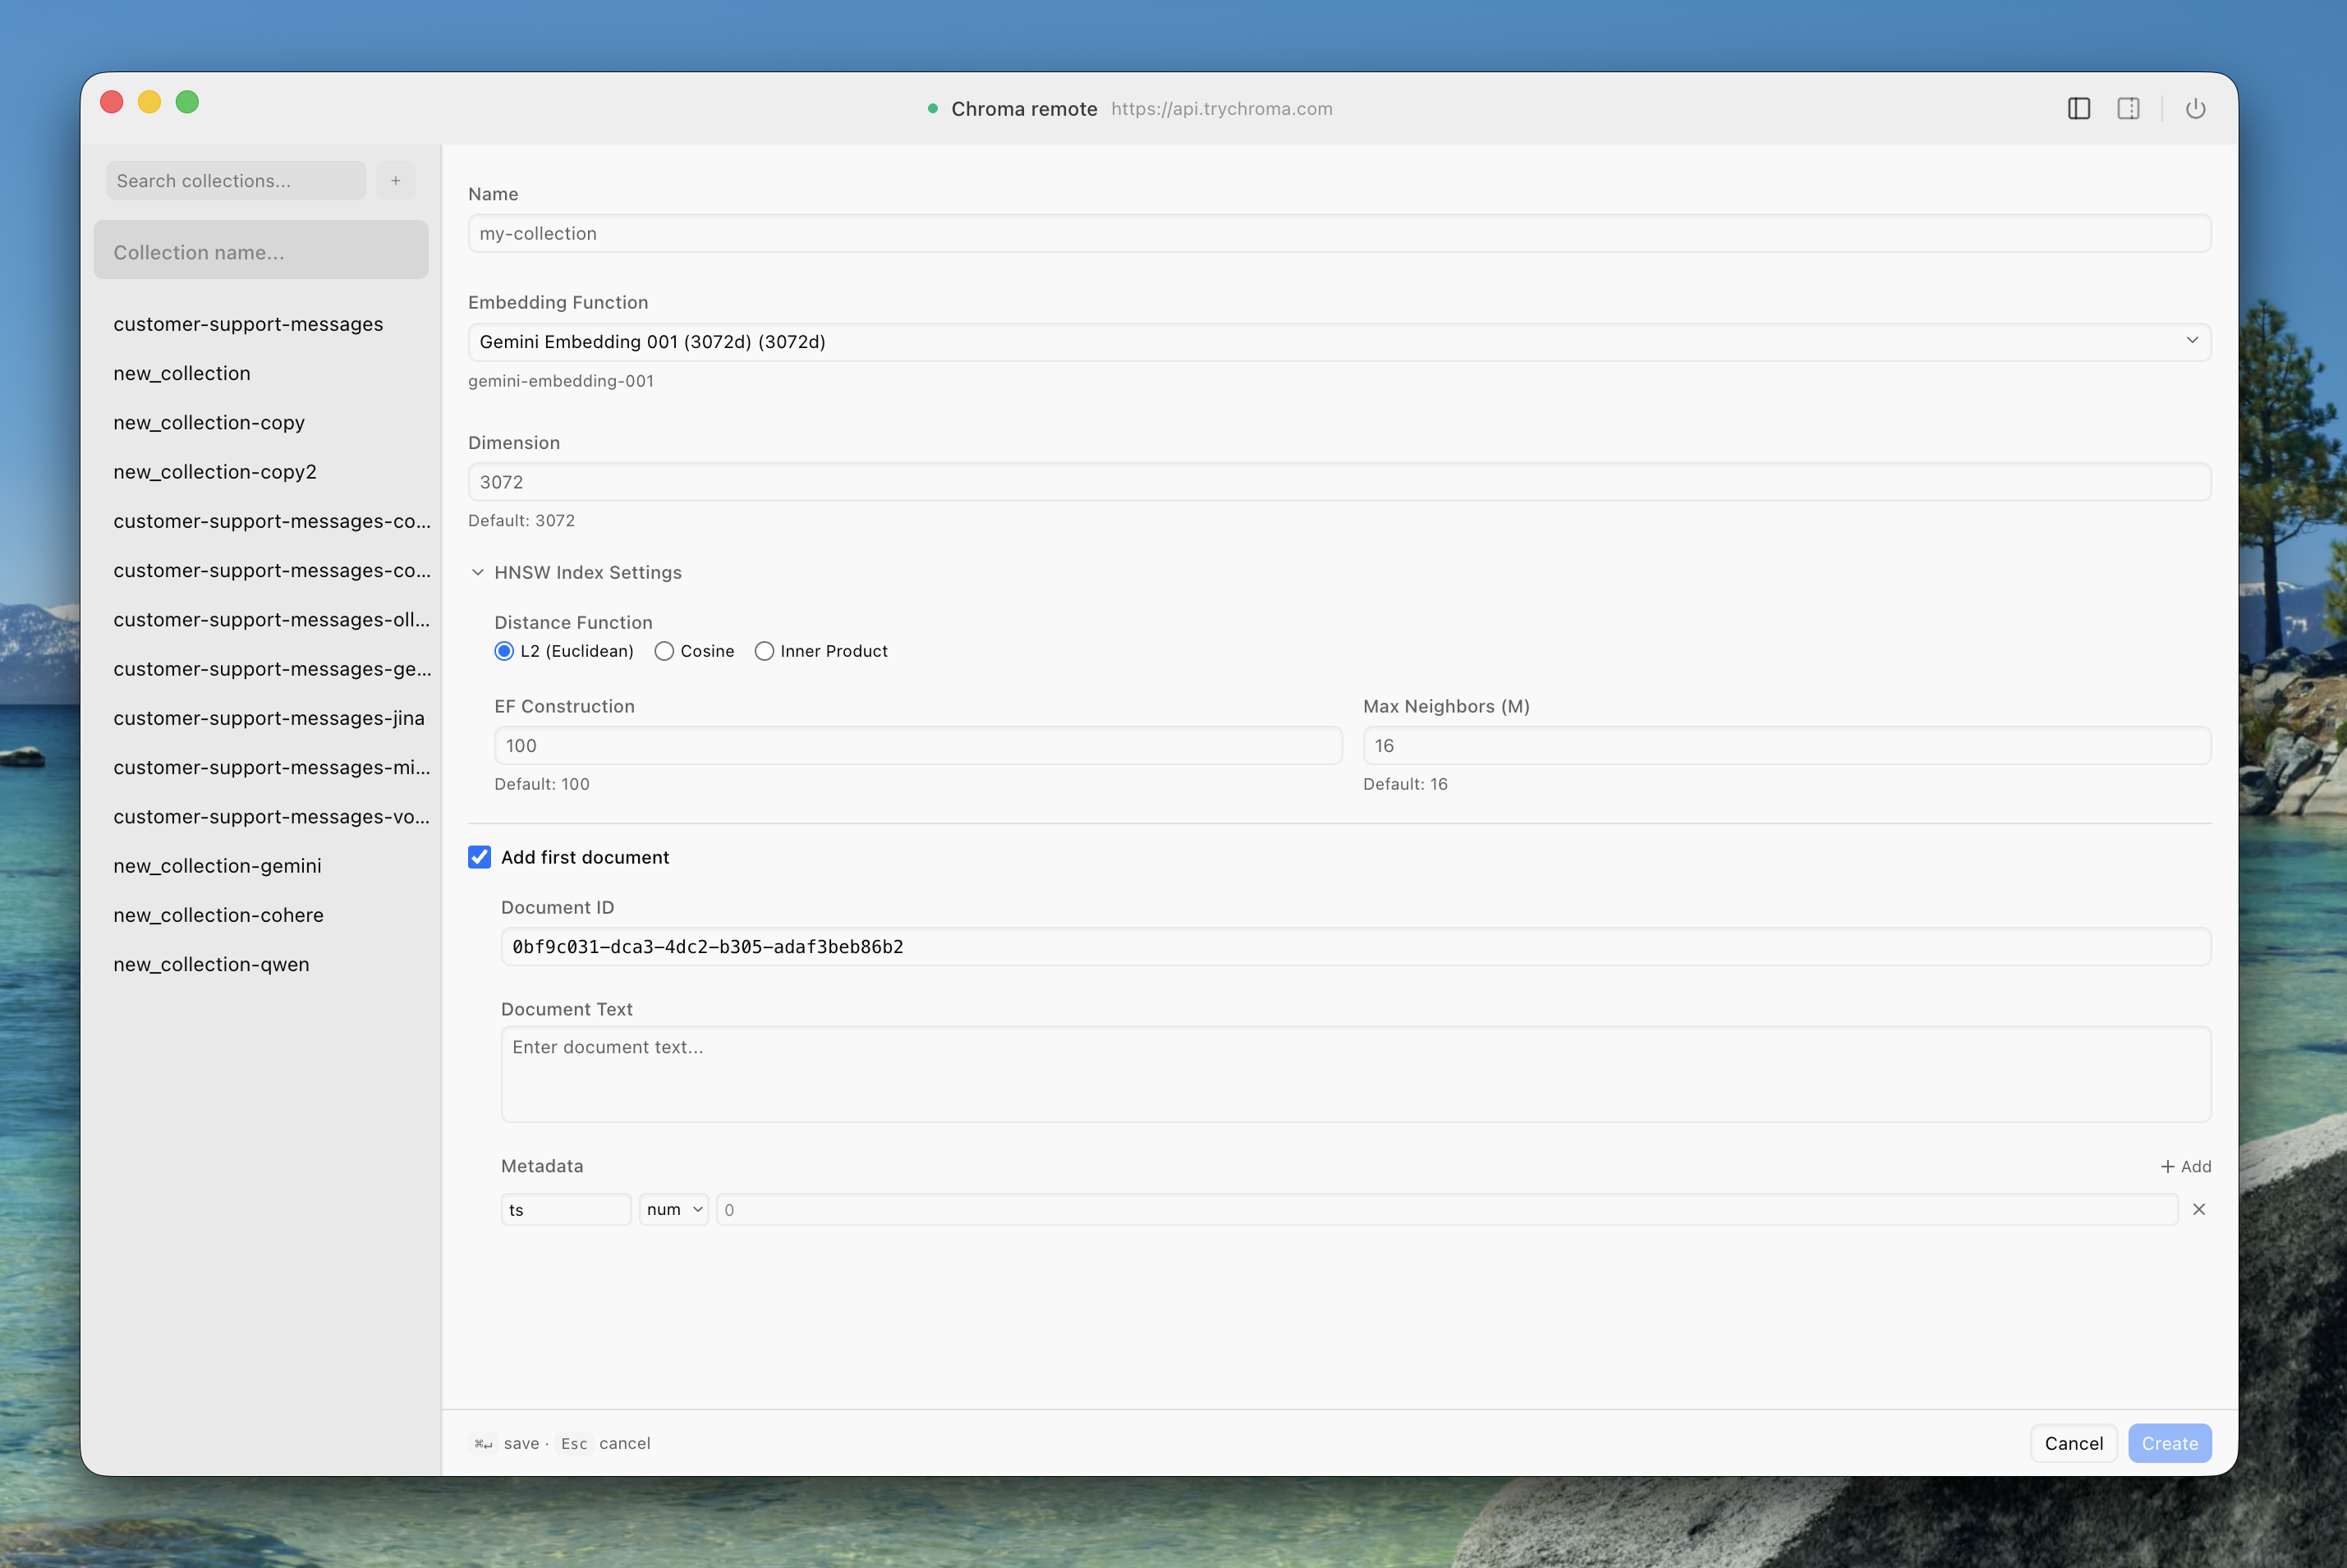The height and width of the screenshot is (1568, 2347).
Task: Toggle the right sidebar panel icon
Action: tap(2128, 109)
